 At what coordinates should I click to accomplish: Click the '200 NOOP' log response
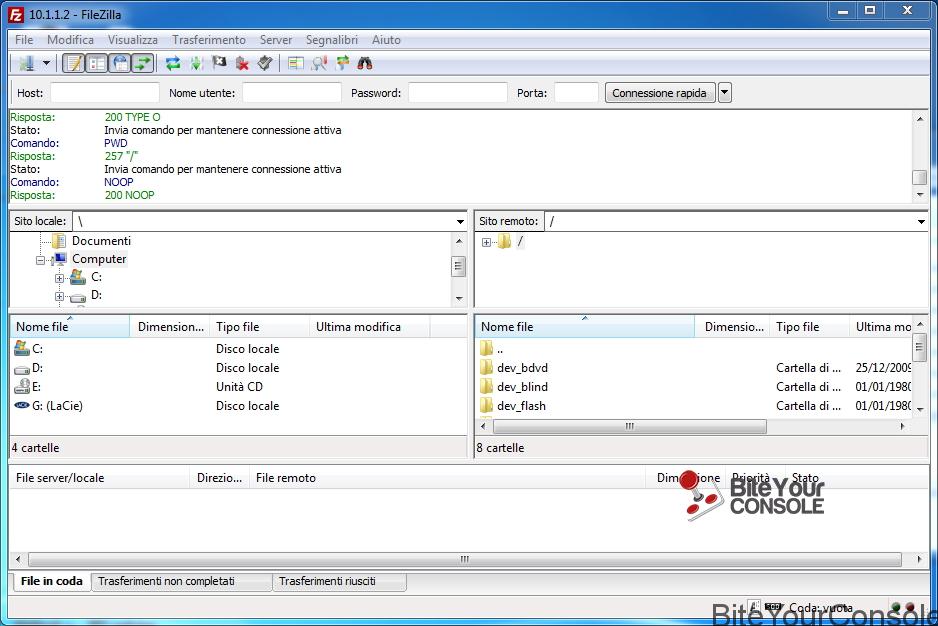click(x=129, y=195)
